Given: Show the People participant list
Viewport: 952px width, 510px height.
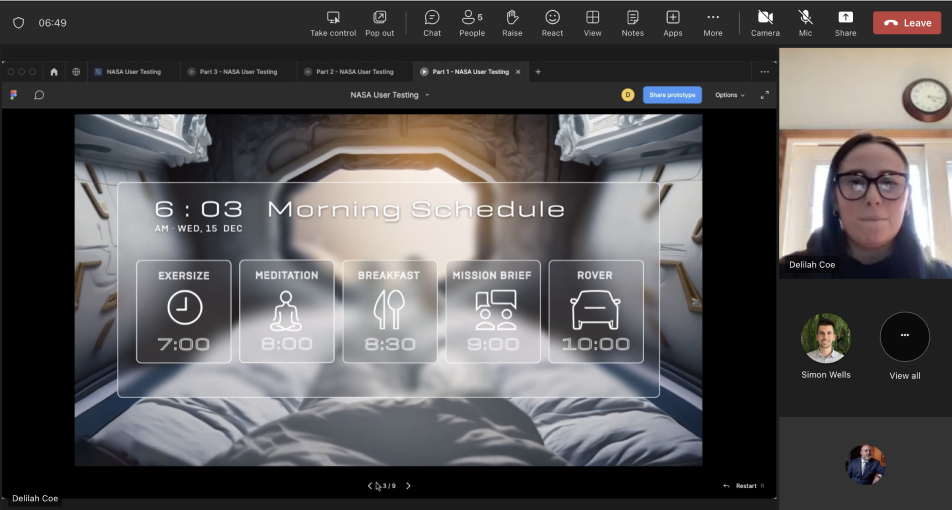Looking at the screenshot, I should 472,24.
